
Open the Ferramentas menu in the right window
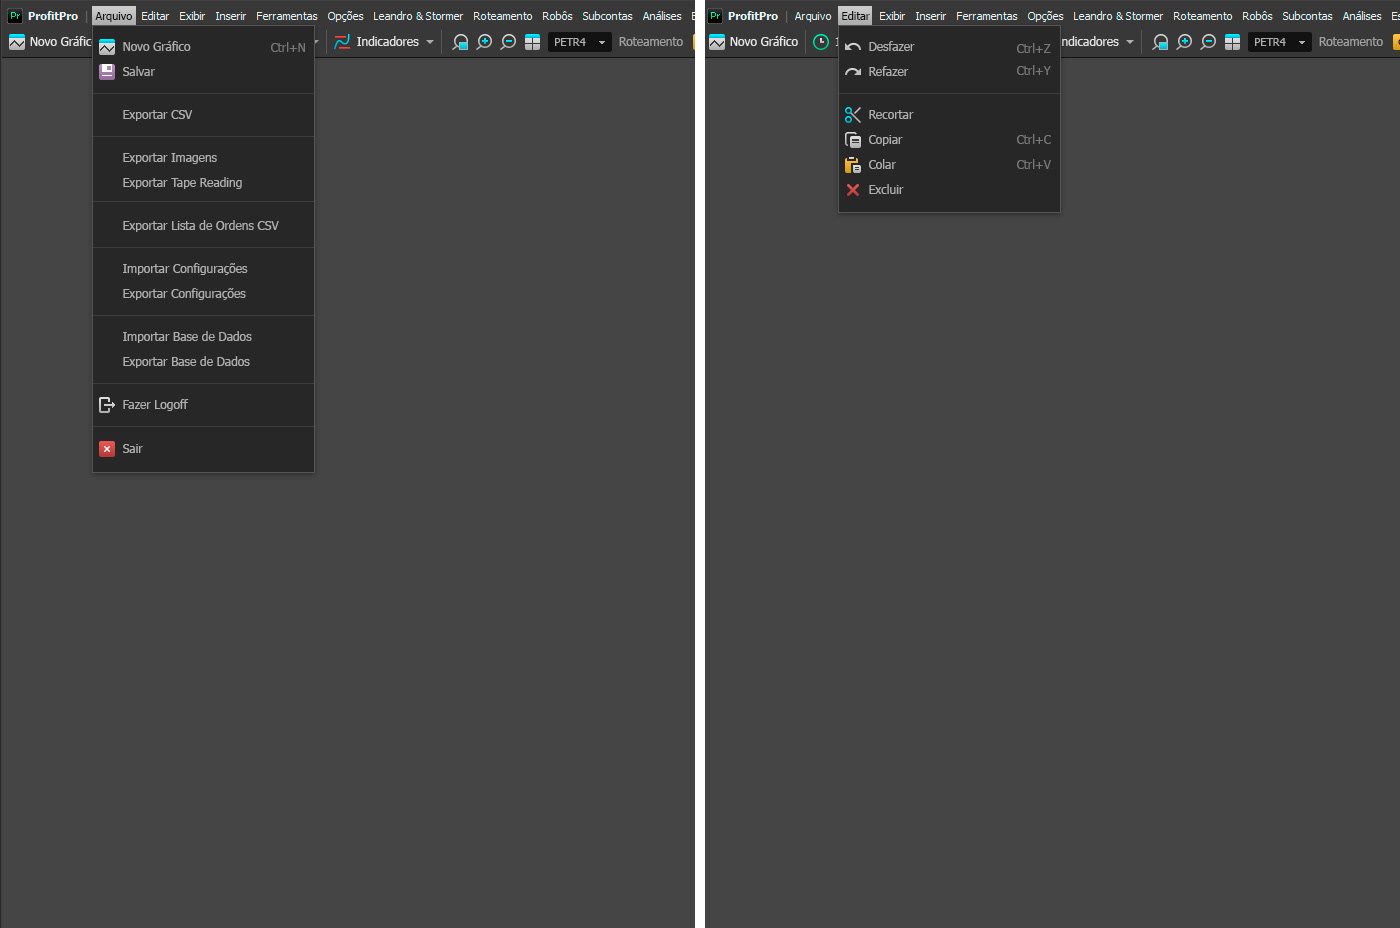click(x=987, y=16)
